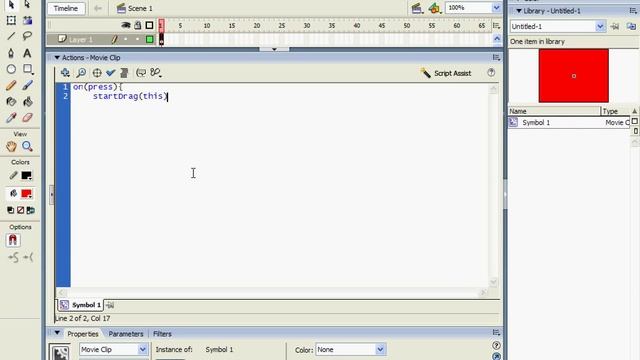Toggle library sort order arrow
Viewport: 640px width, 360px height.
pyautogui.click(x=635, y=111)
